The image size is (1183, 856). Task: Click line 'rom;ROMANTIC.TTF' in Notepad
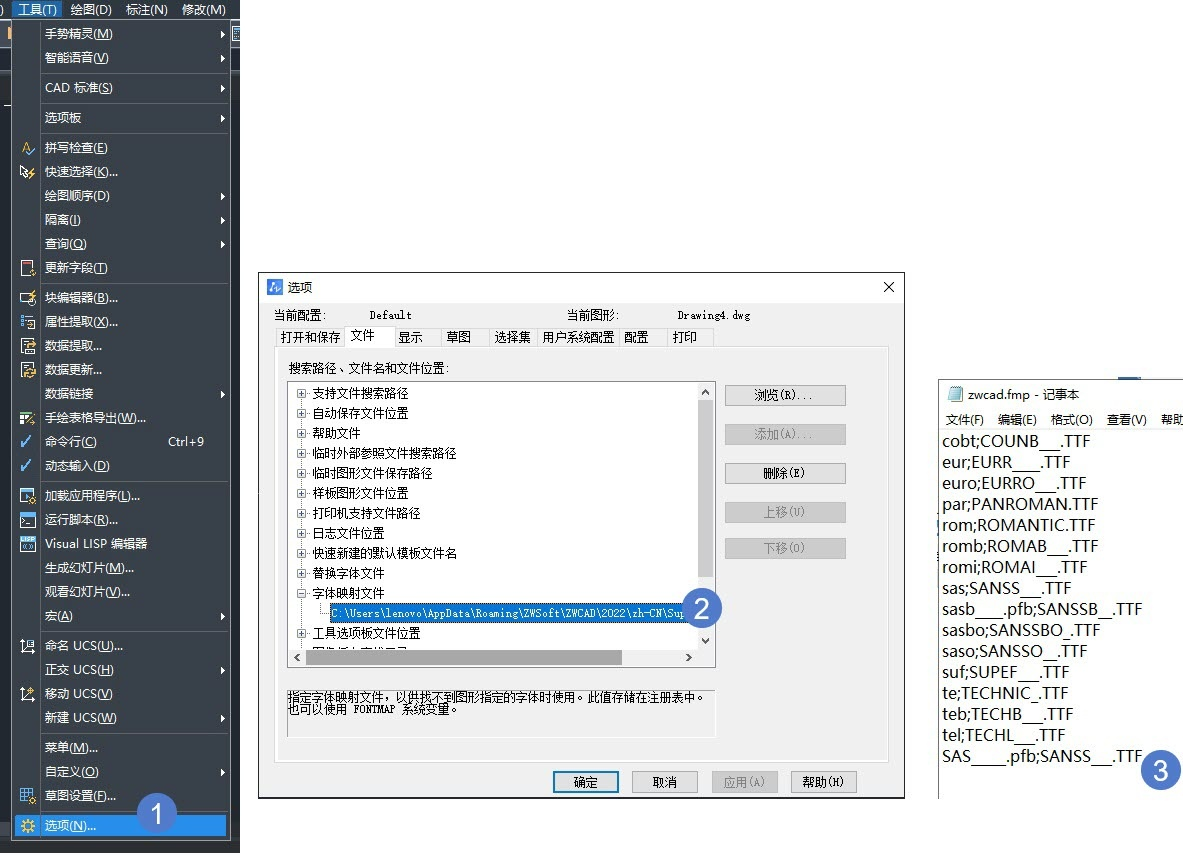pyautogui.click(x=1019, y=525)
